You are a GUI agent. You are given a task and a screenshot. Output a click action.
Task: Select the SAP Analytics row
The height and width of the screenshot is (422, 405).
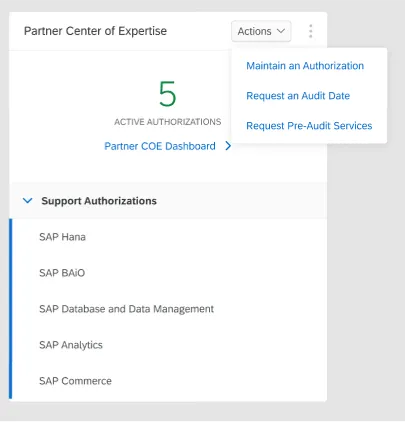point(169,345)
